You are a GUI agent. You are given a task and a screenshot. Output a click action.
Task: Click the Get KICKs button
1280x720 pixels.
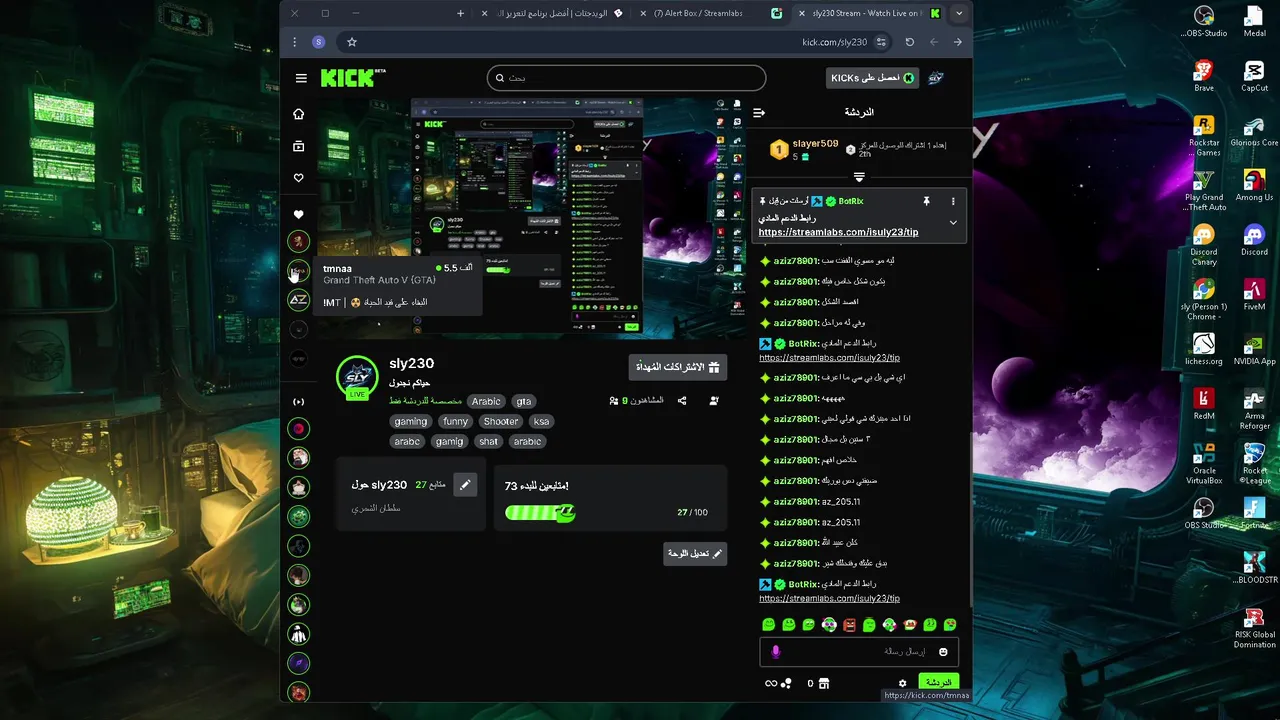(872, 78)
